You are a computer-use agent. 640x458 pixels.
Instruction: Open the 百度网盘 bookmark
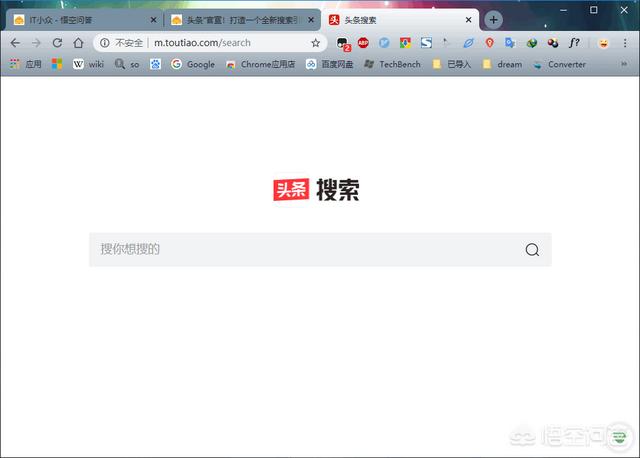tap(329, 64)
